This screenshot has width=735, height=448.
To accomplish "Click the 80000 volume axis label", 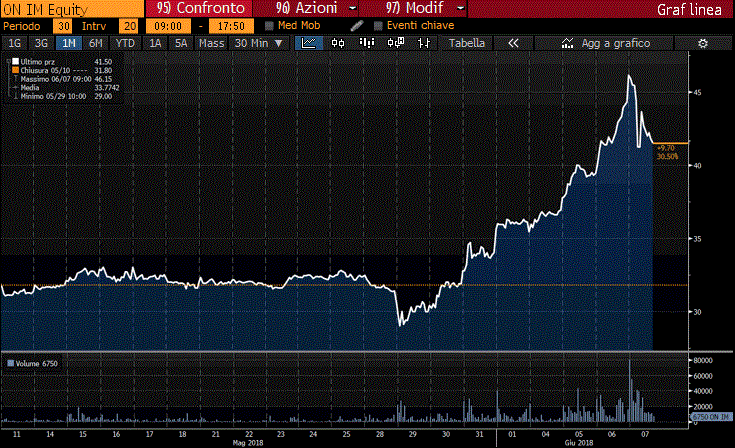I will tap(703, 360).
